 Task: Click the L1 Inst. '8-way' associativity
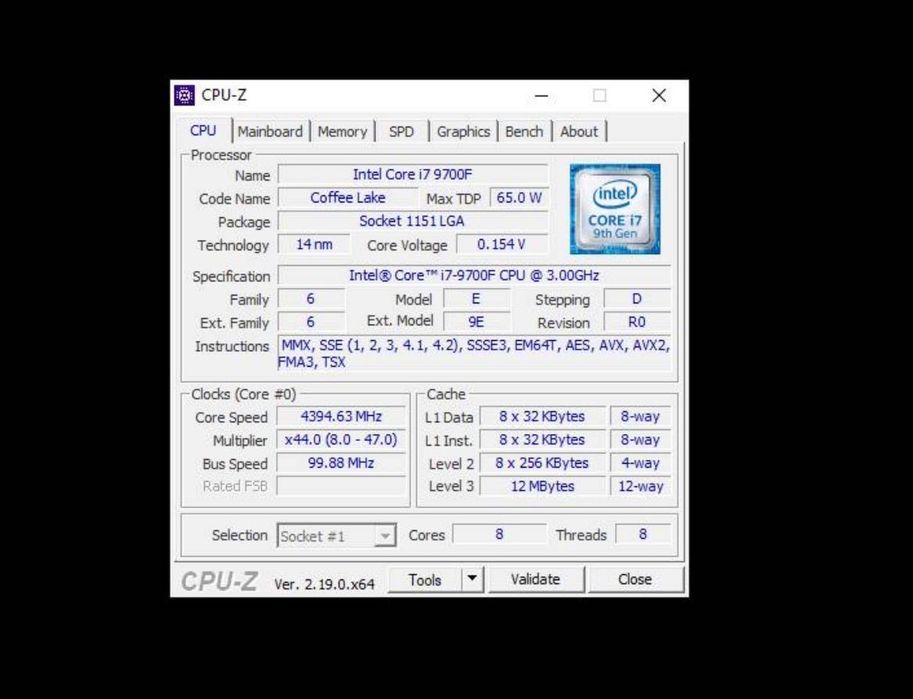(640, 439)
